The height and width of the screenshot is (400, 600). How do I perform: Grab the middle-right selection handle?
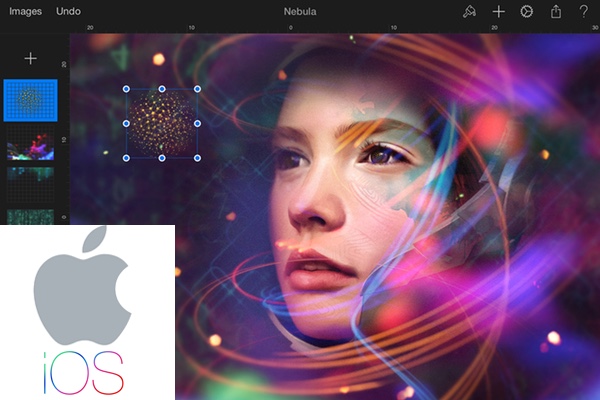point(197,124)
